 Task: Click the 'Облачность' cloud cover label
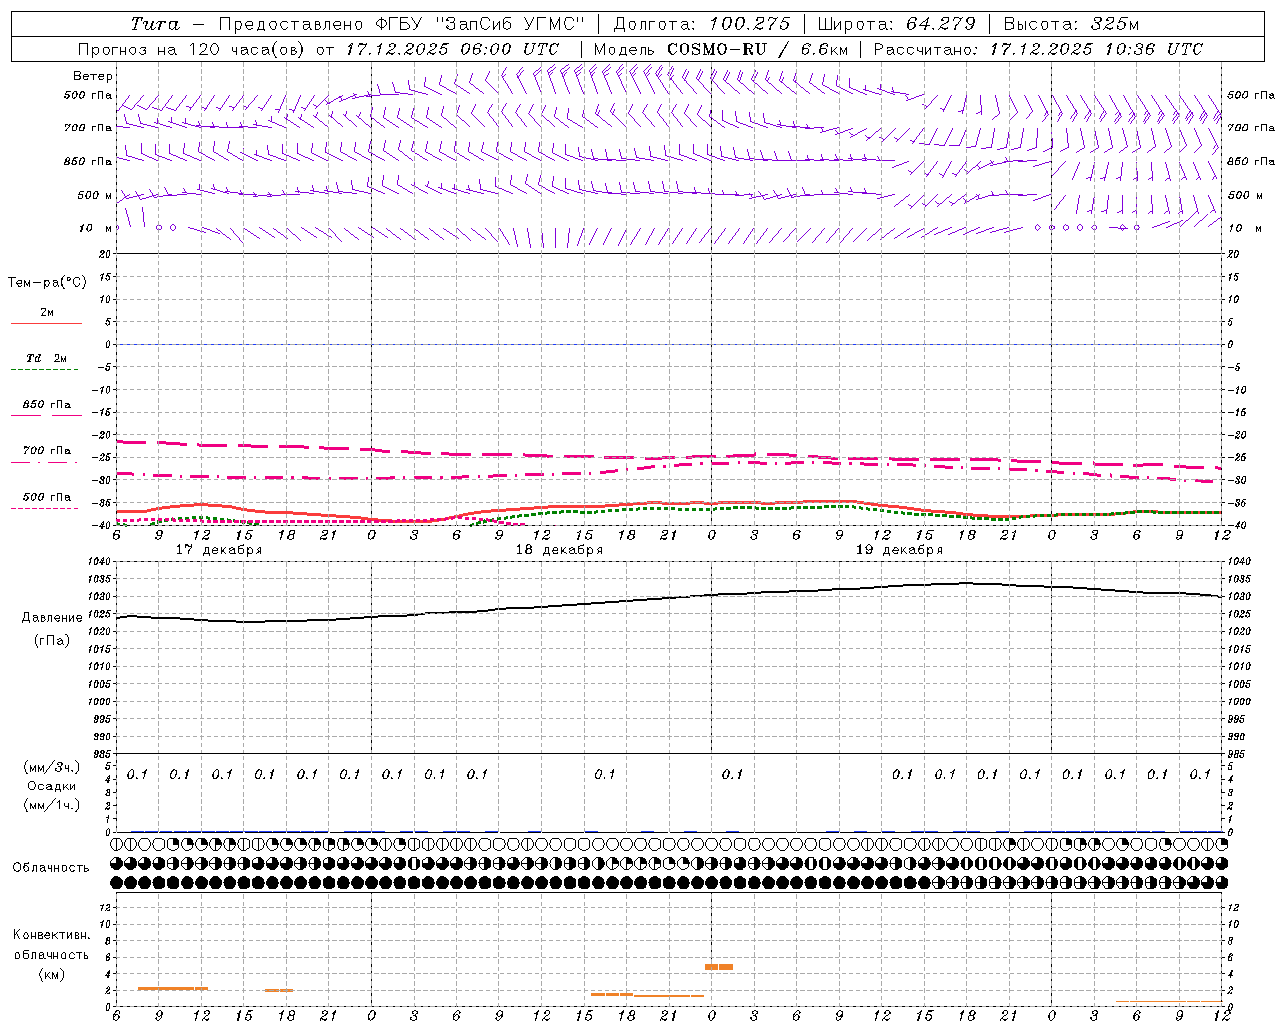[x=51, y=868]
